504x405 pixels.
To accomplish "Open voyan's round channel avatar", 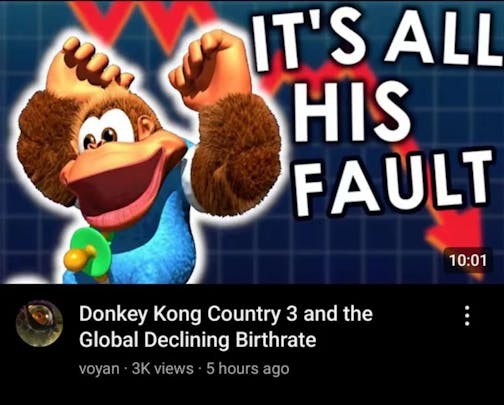I will [x=40, y=323].
